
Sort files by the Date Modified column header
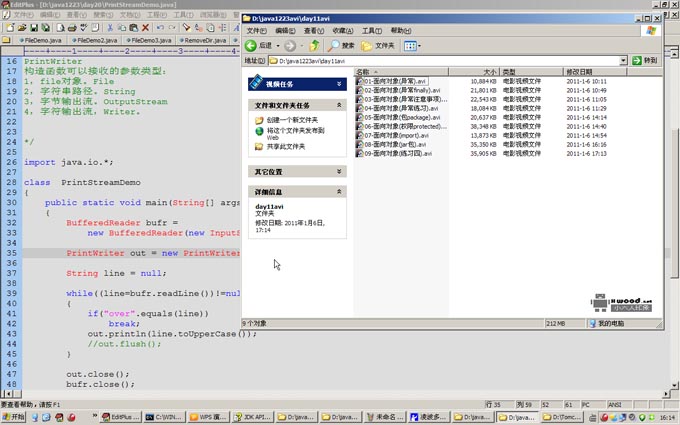coord(595,72)
